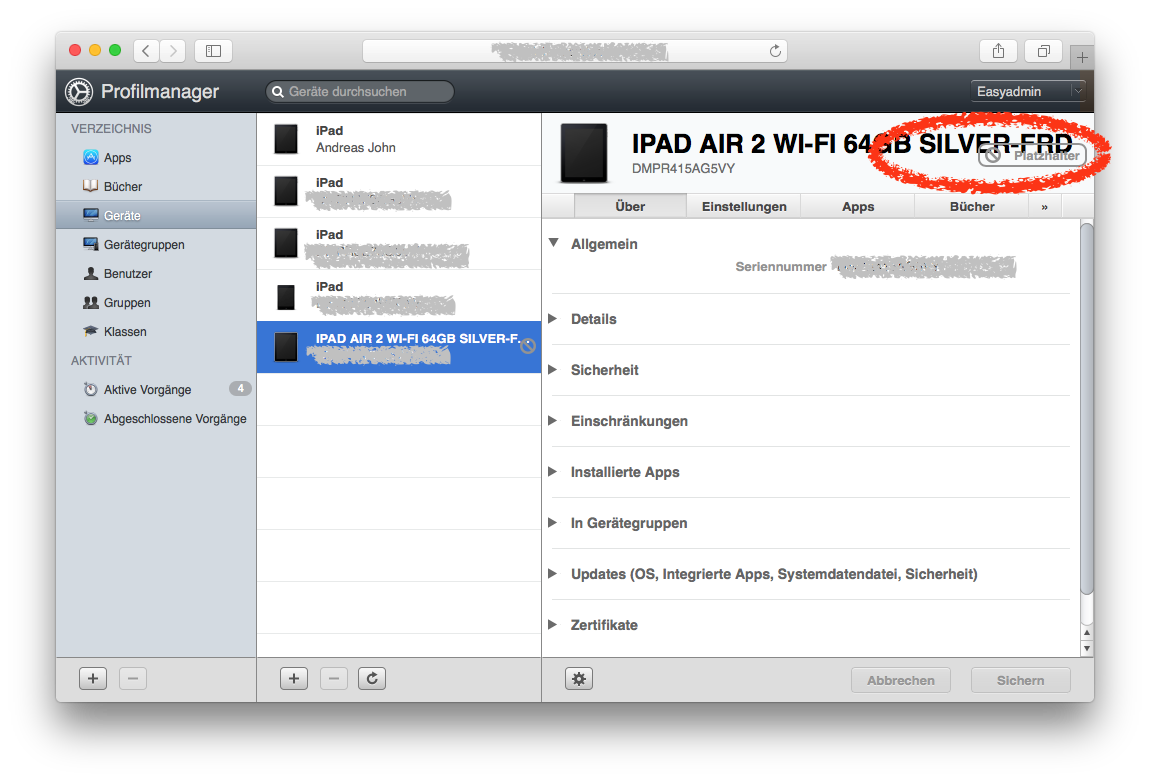Select the IPAD AIR 2 WI-FI 64GB list entry

point(399,347)
